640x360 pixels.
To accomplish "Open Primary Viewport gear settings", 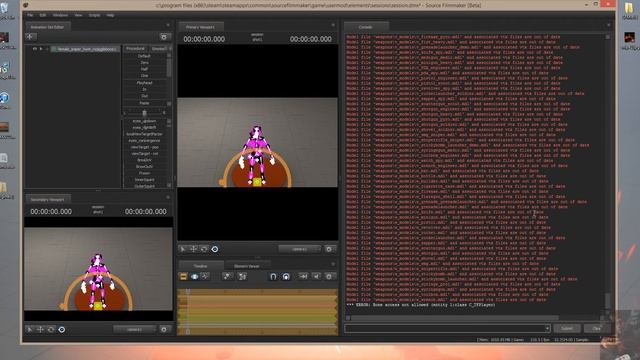I will 329,249.
